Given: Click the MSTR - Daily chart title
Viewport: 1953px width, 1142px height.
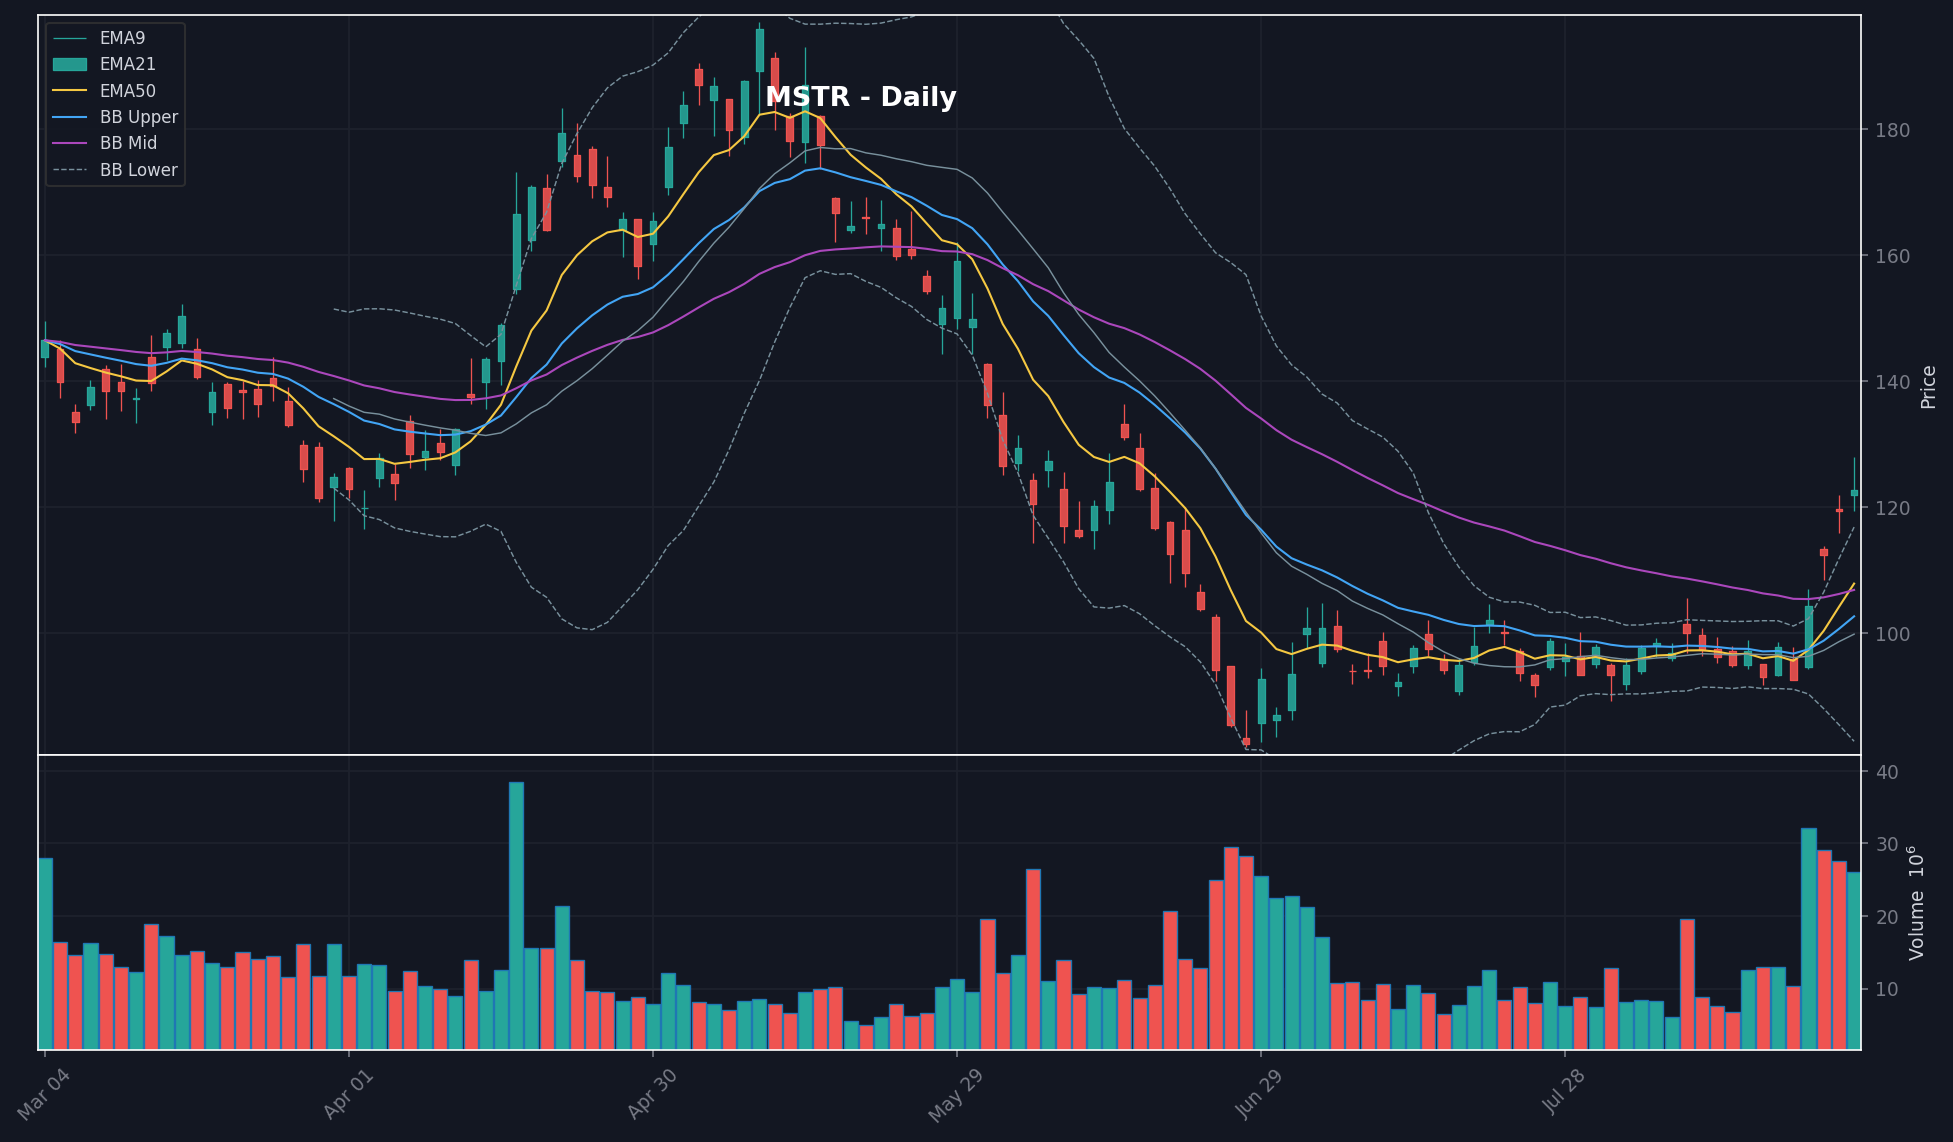Looking at the screenshot, I should 860,97.
